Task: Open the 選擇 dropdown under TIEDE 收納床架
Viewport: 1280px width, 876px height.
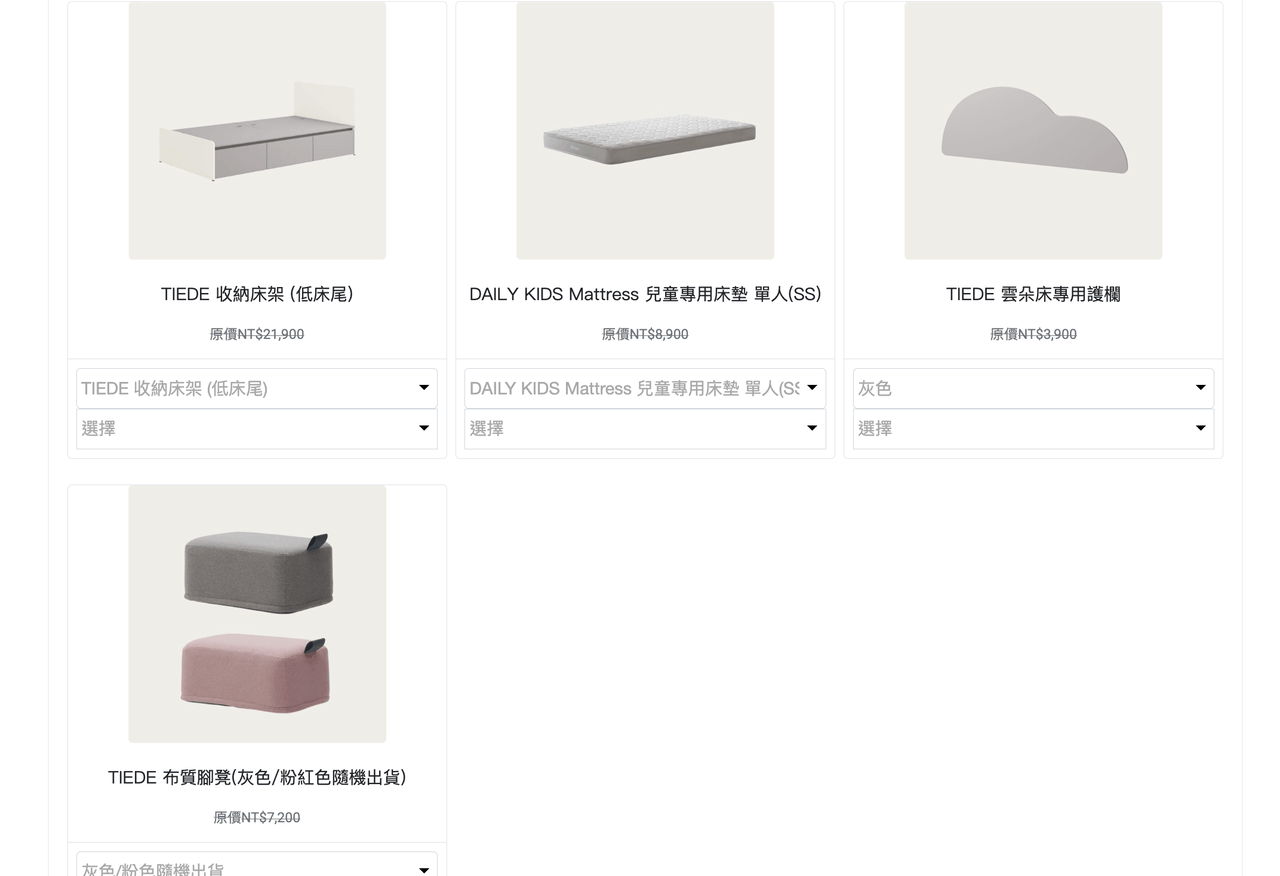Action: [257, 428]
